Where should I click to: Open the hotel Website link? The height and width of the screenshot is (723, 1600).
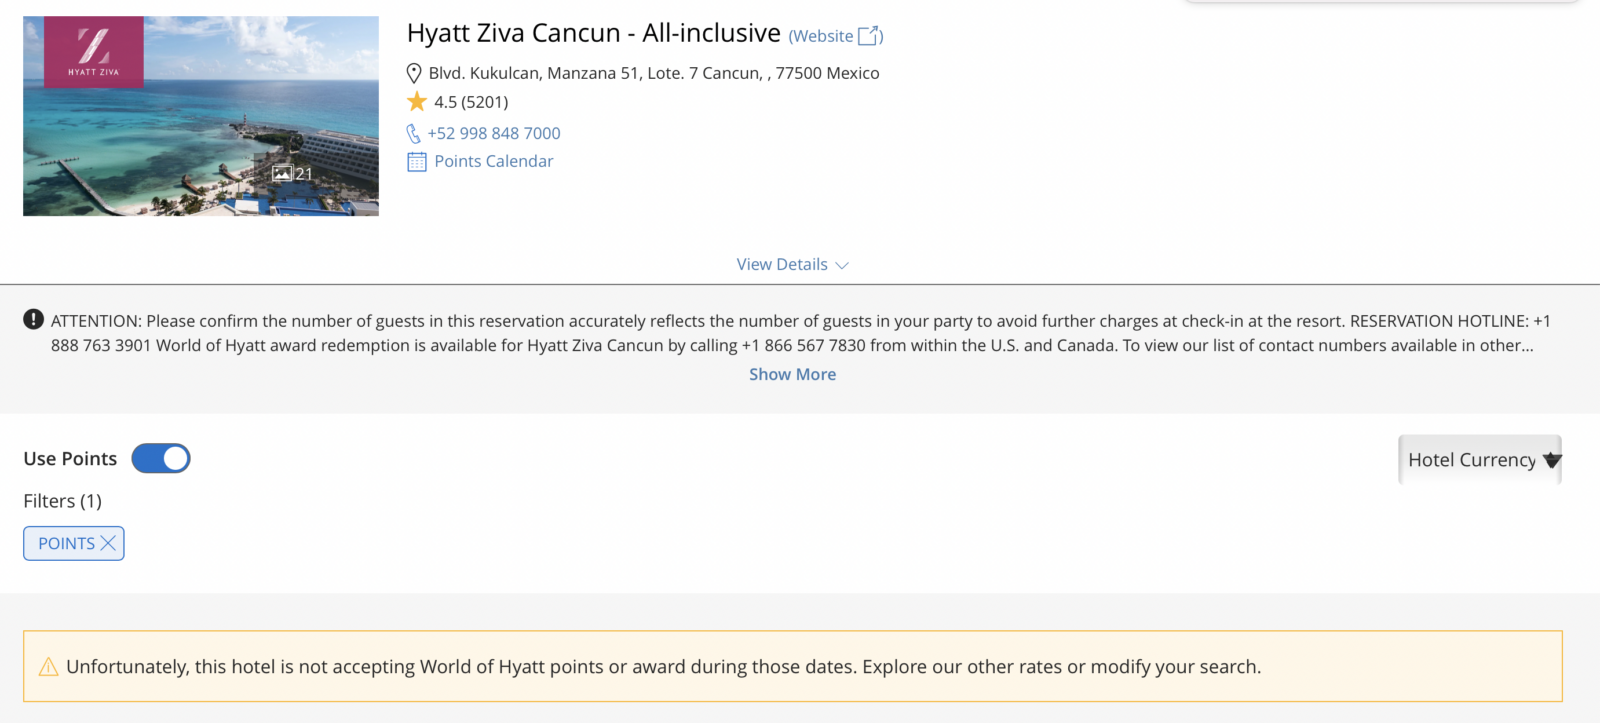821,36
